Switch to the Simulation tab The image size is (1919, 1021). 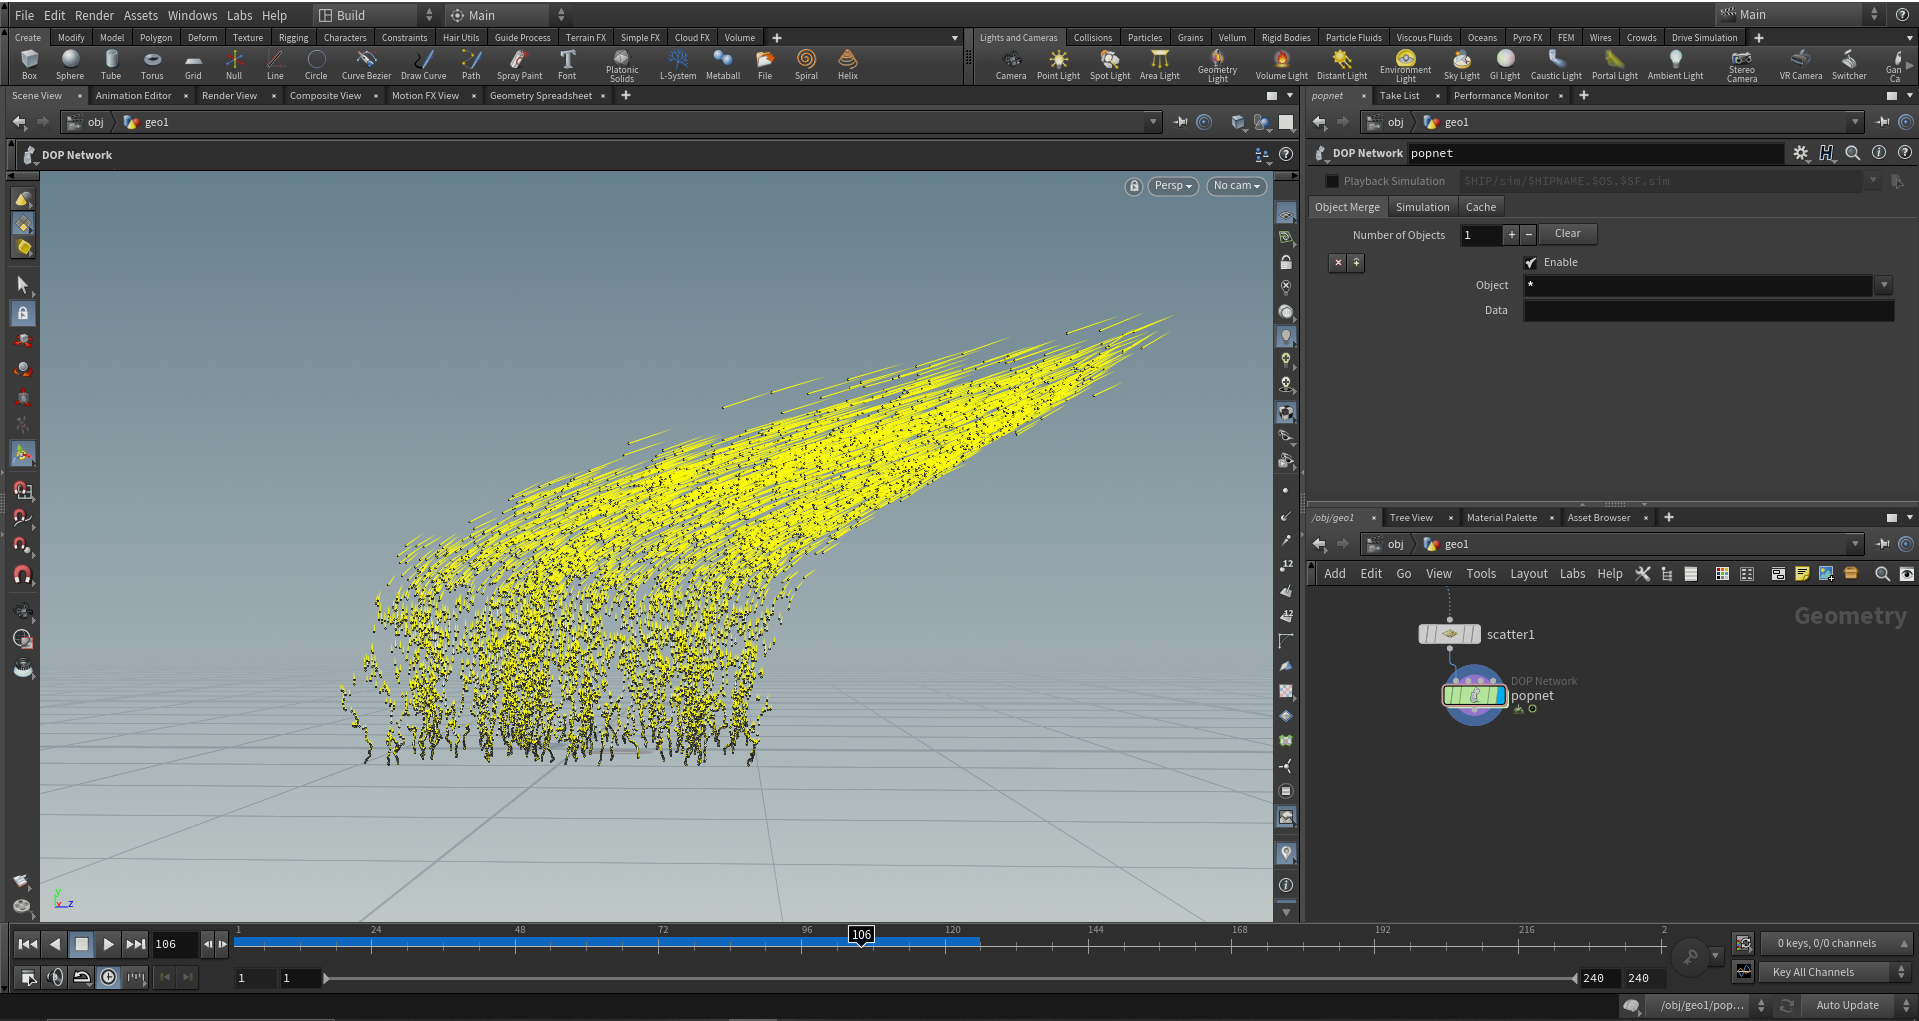click(x=1422, y=206)
